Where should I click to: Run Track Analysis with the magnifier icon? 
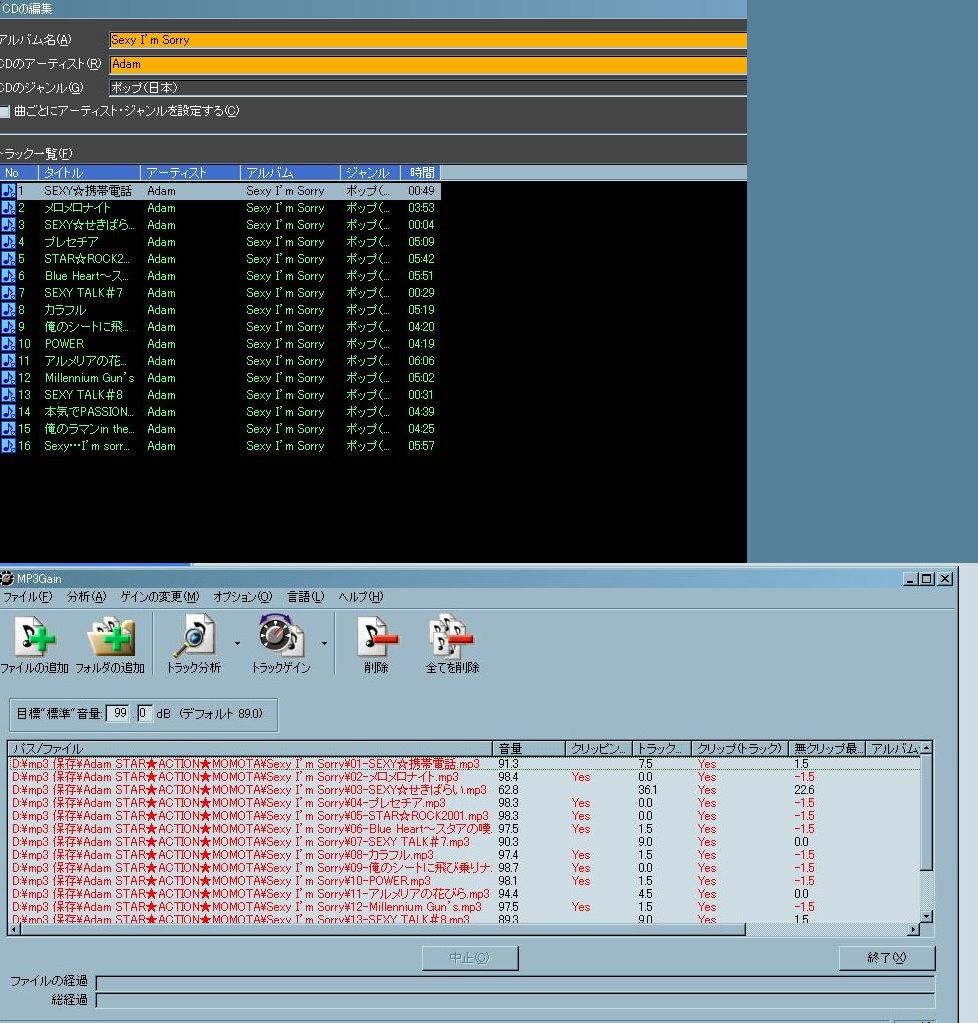tap(194, 636)
